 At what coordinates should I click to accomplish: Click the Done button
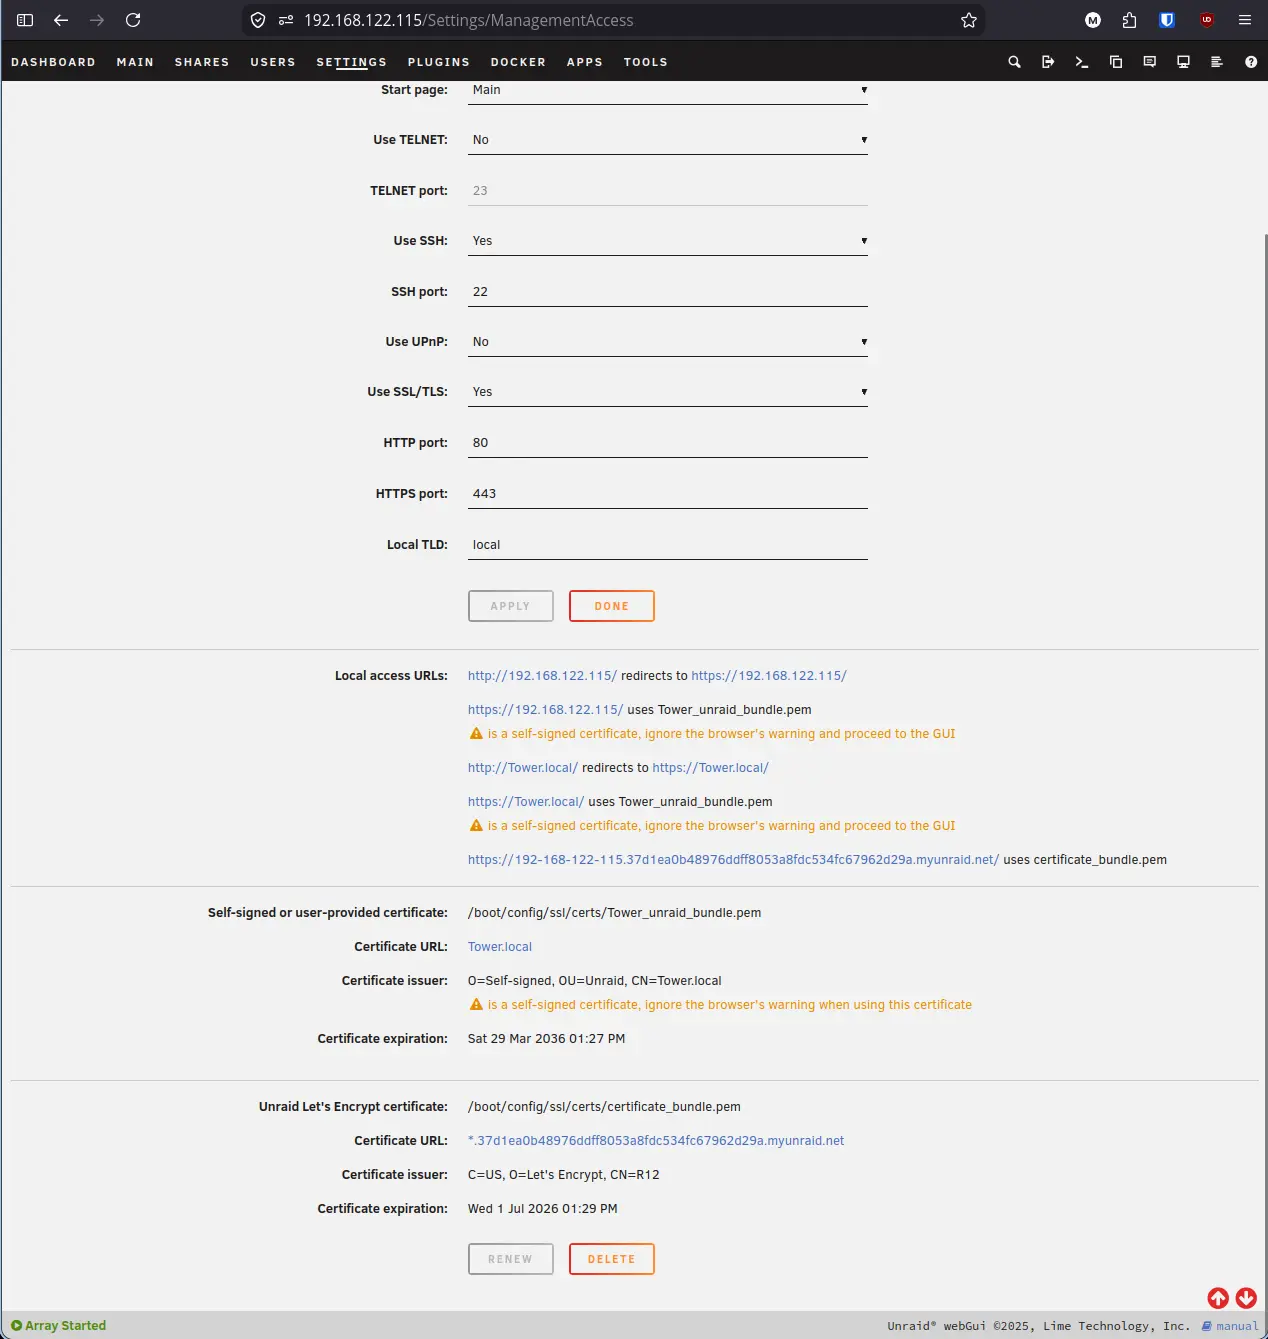[x=612, y=606]
